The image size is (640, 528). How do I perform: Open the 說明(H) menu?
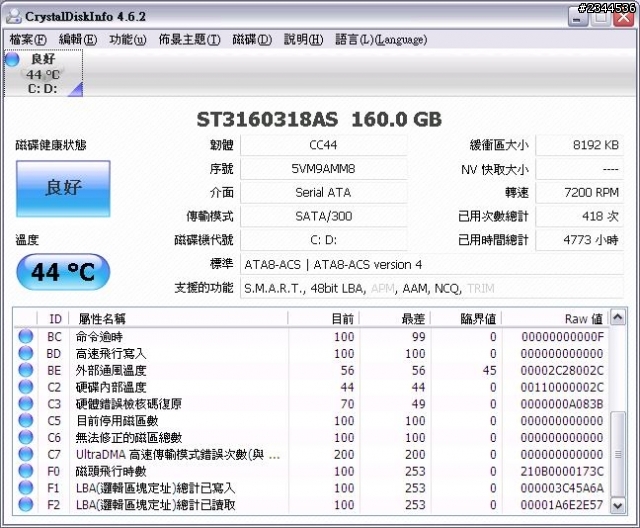[x=303, y=40]
